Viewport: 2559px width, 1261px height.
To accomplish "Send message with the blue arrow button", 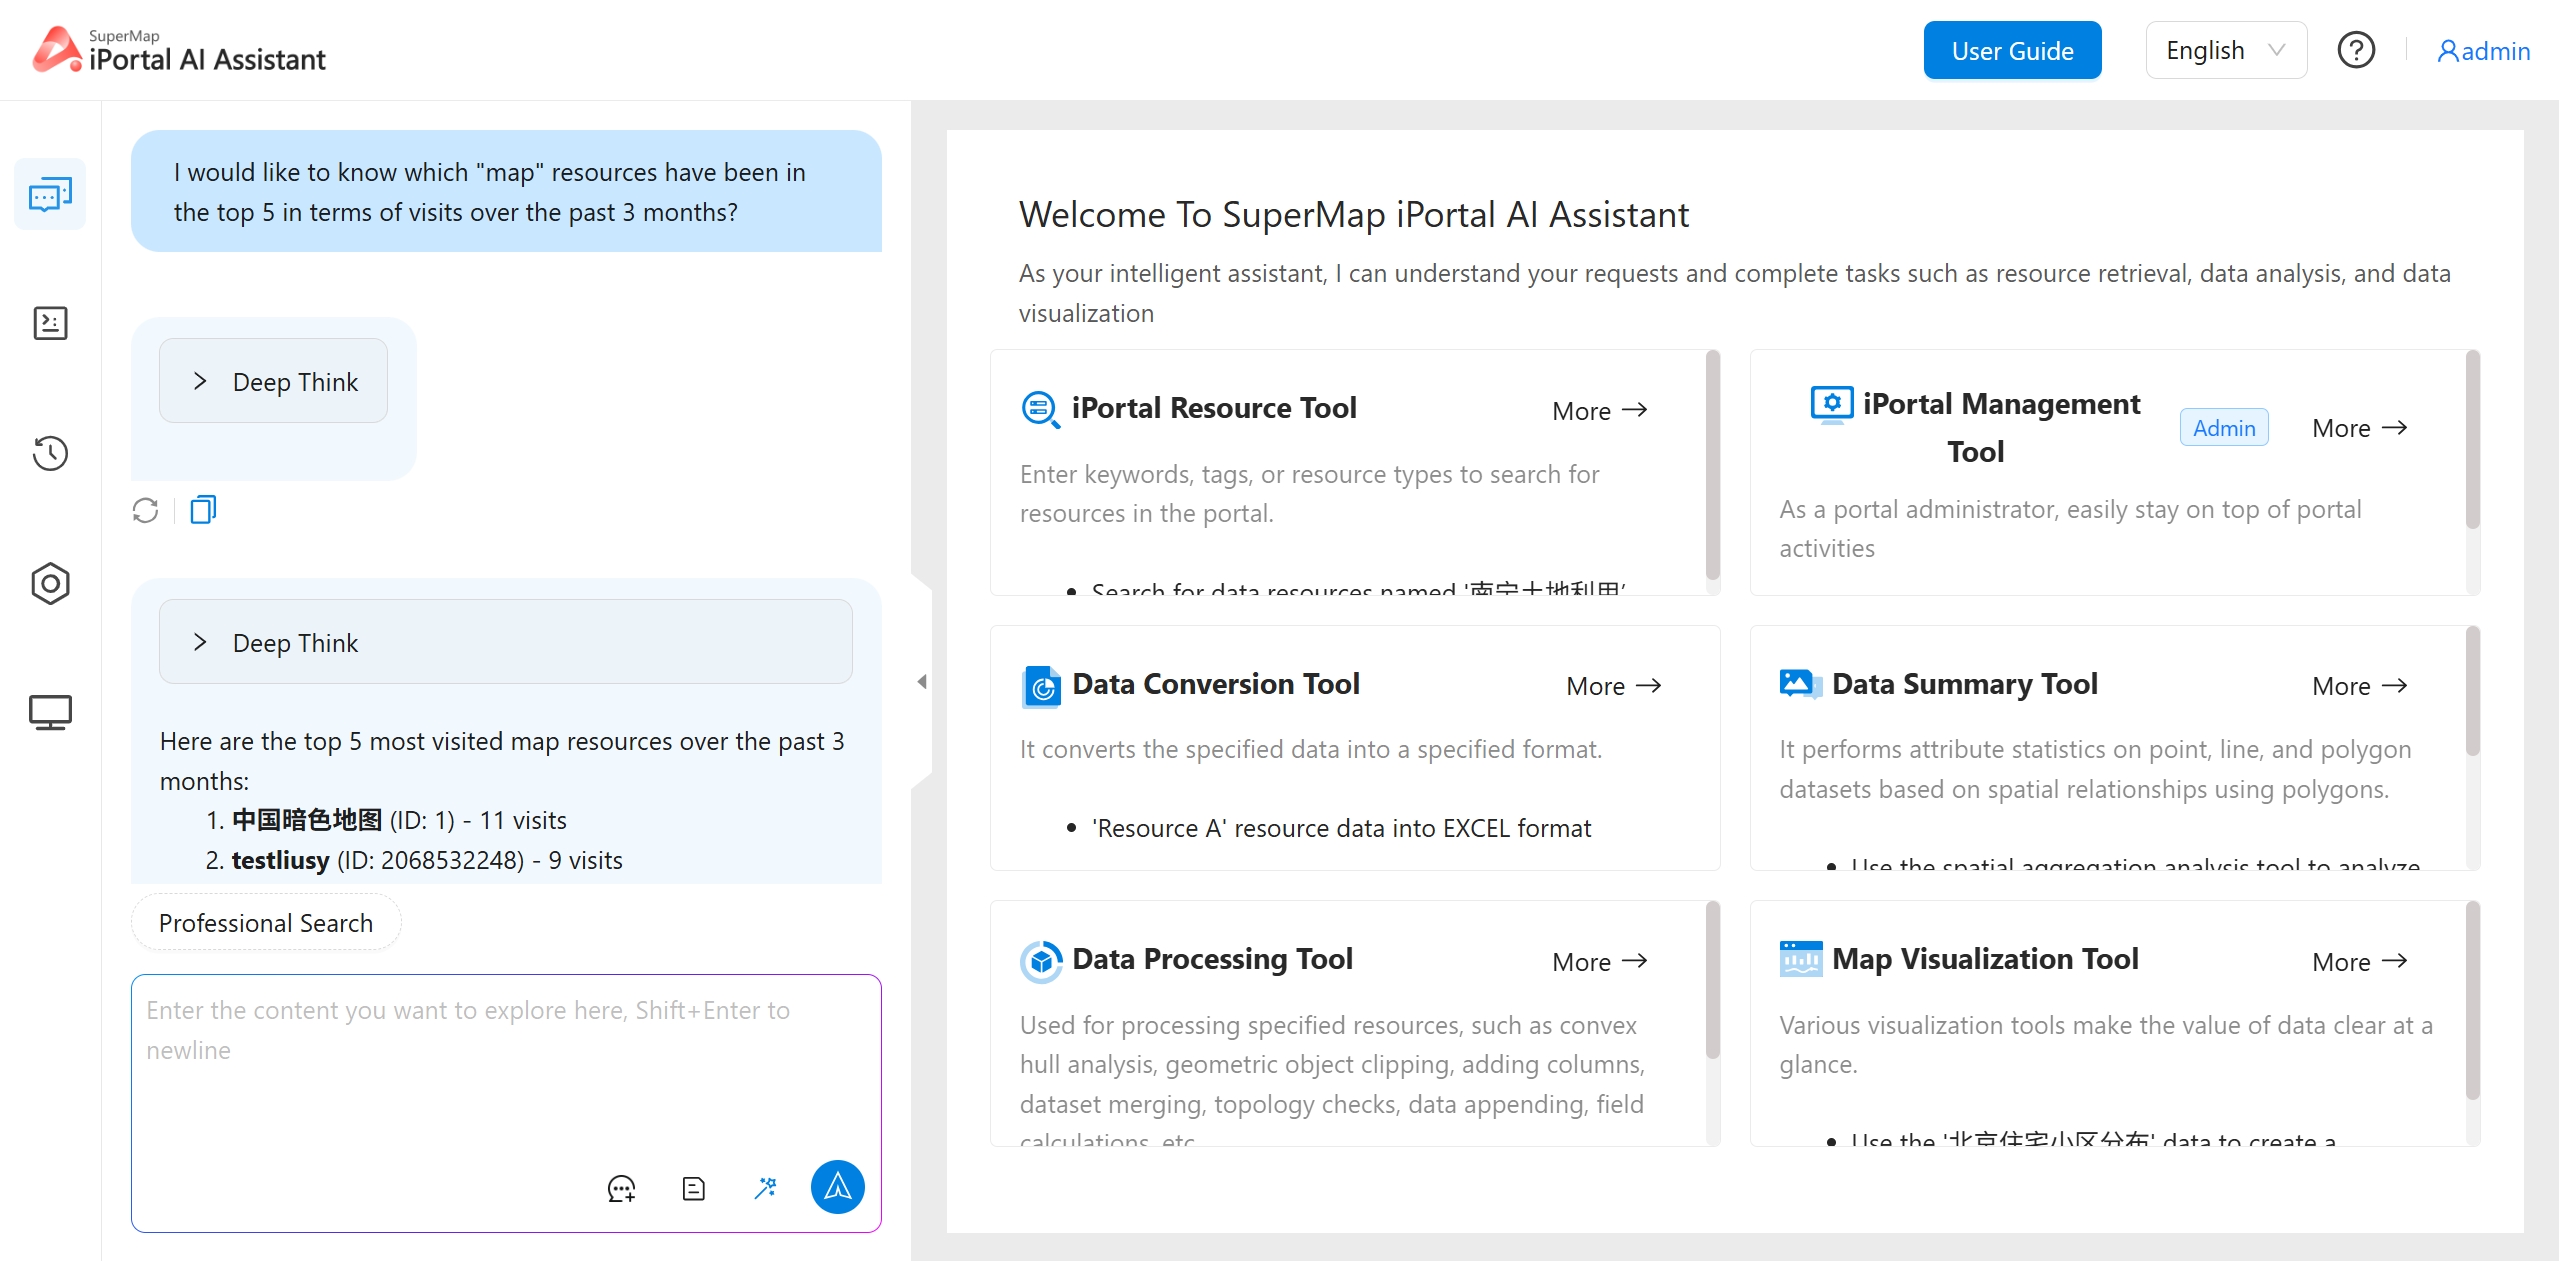I will coord(837,1187).
